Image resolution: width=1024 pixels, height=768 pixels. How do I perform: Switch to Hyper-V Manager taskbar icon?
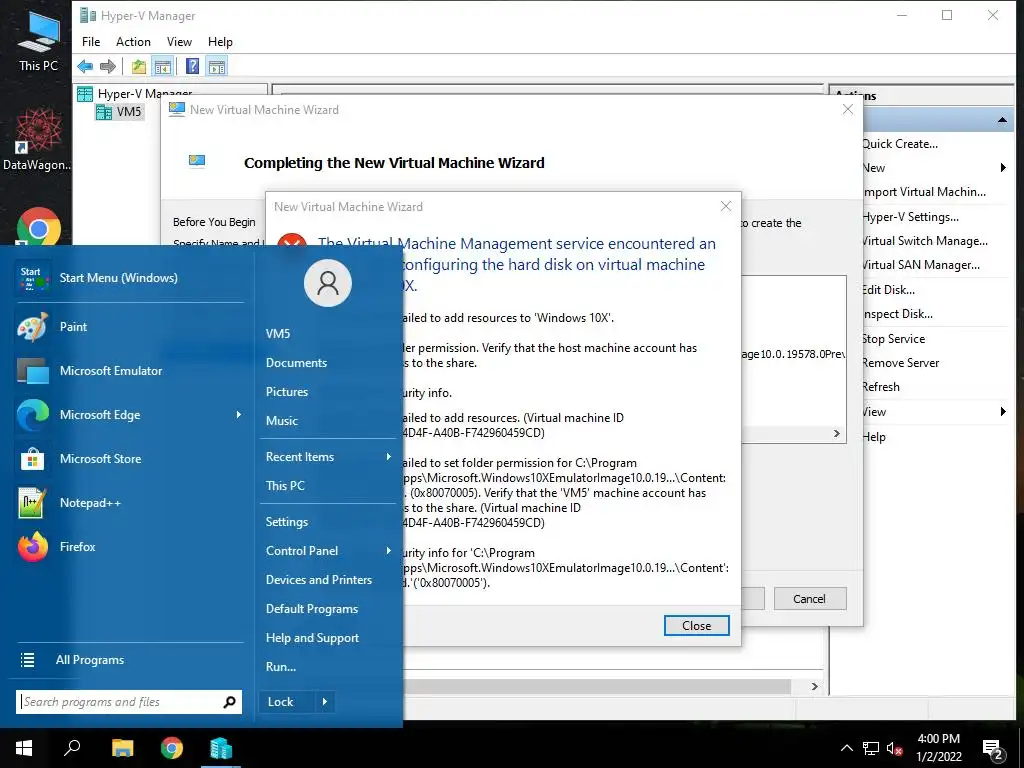point(221,748)
